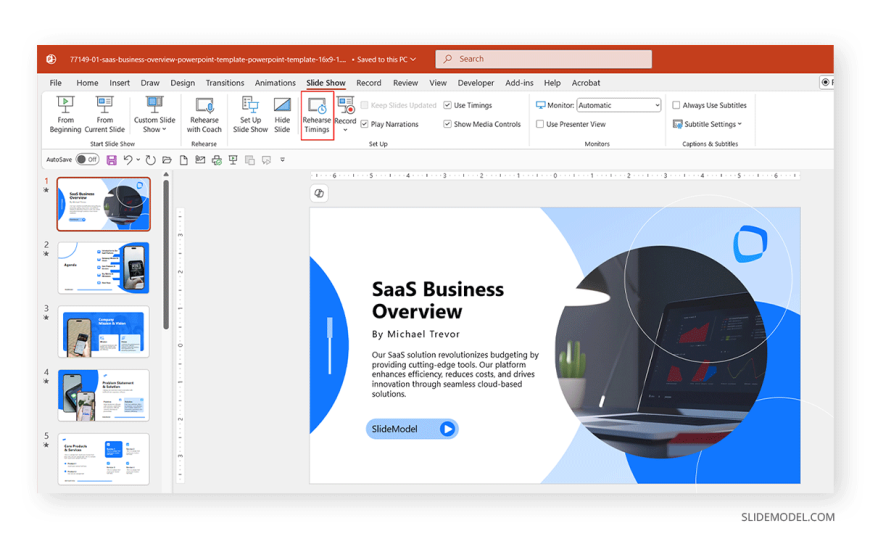Image resolution: width=870 pixels, height=539 pixels.
Task: Expand Subtitle Settings dropdown
Action: click(740, 124)
